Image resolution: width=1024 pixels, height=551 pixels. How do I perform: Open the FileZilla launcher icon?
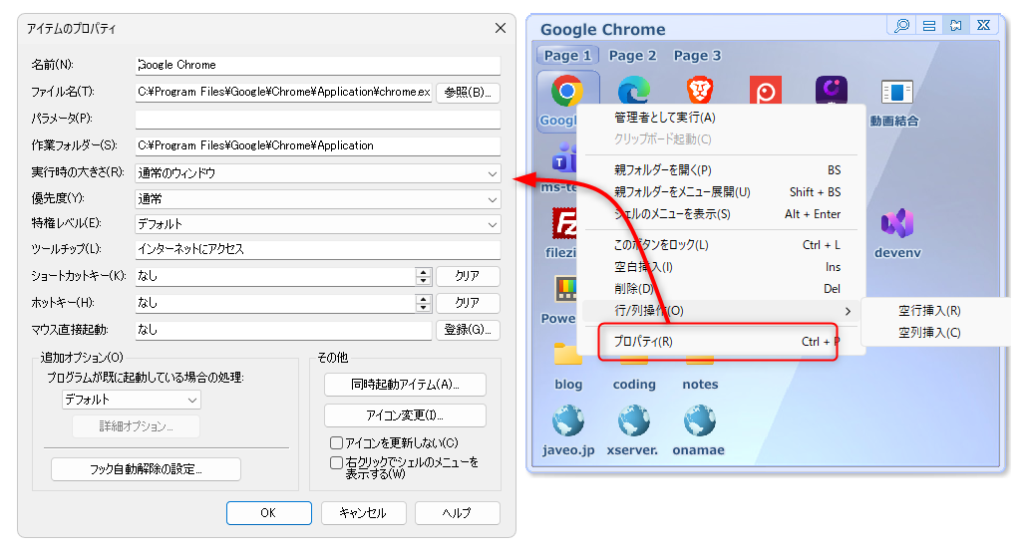tap(564, 225)
